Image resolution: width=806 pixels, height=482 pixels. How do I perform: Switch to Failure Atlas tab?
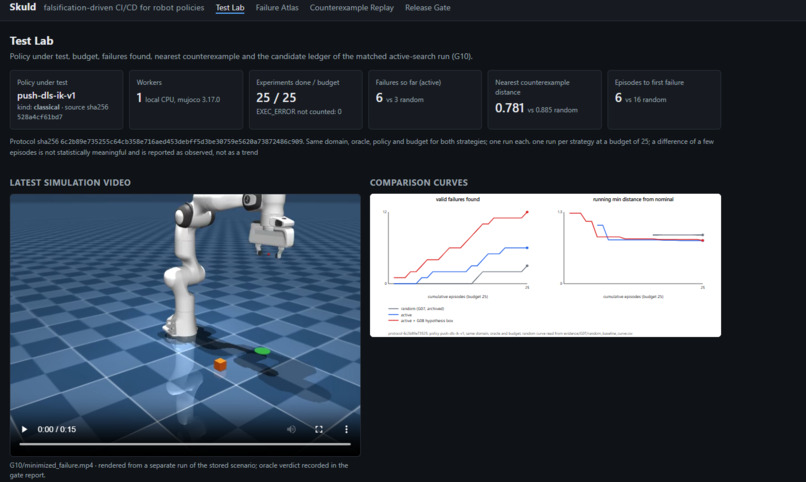coord(277,8)
